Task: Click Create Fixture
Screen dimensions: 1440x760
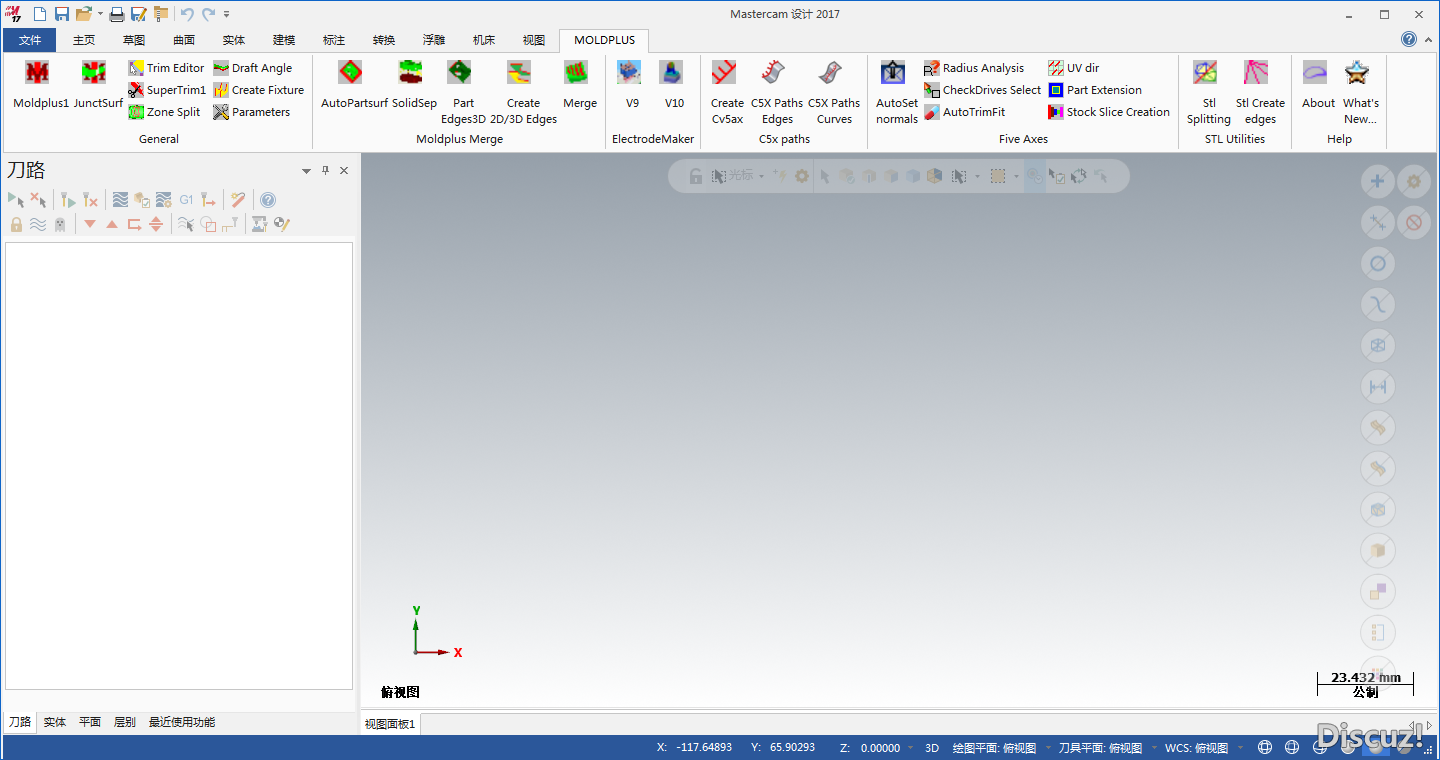Action: 258,90
